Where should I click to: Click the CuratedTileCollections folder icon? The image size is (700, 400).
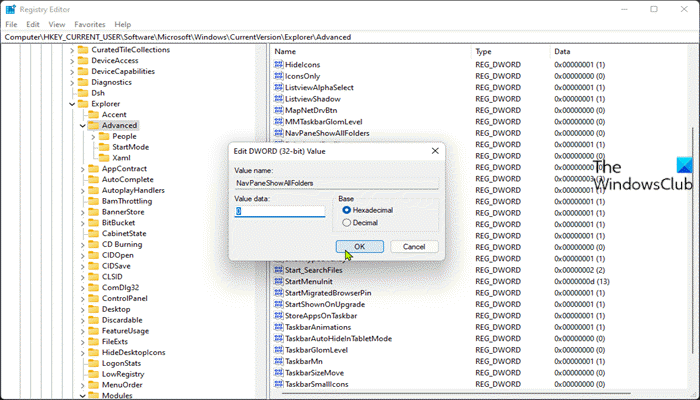point(83,50)
